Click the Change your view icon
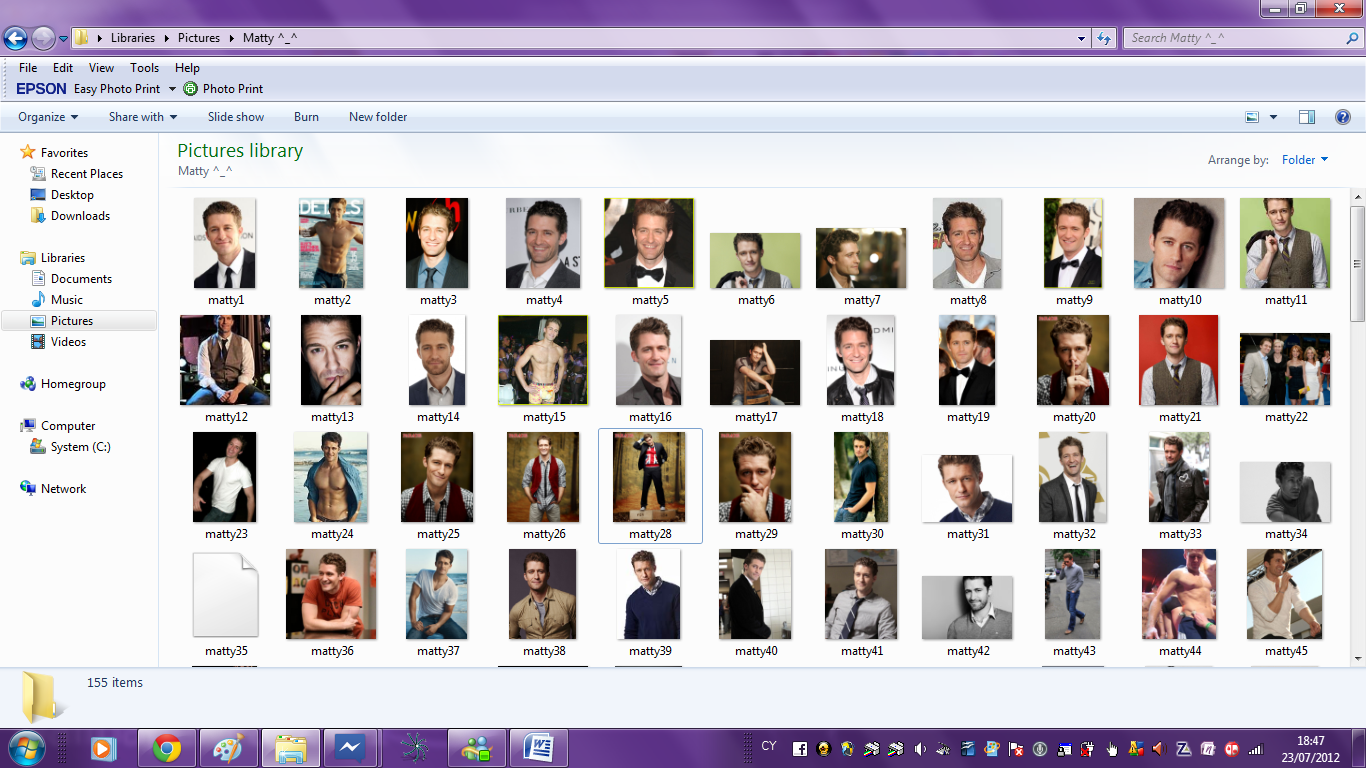Viewport: 1366px width, 768px height. pos(1252,117)
